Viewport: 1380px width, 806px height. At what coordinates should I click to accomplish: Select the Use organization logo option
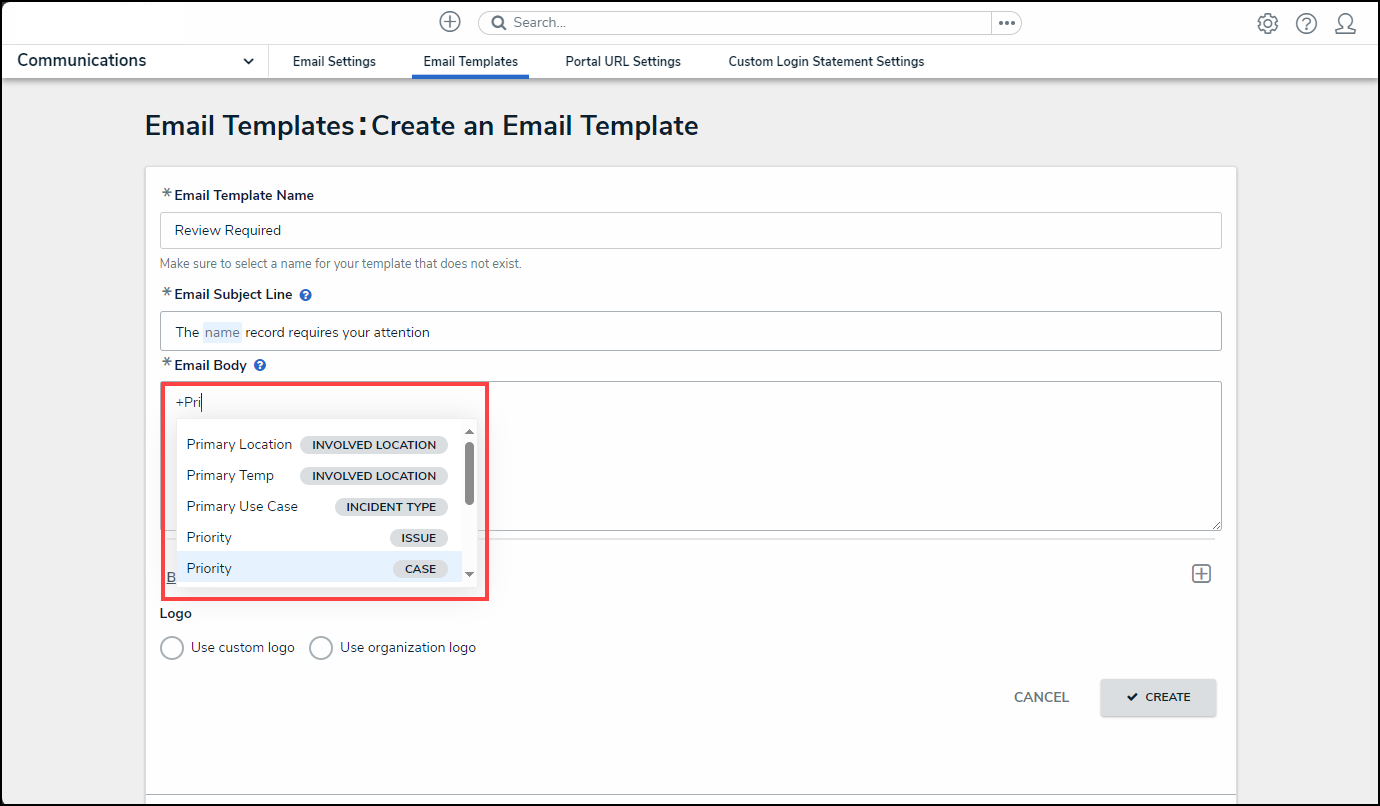click(321, 648)
